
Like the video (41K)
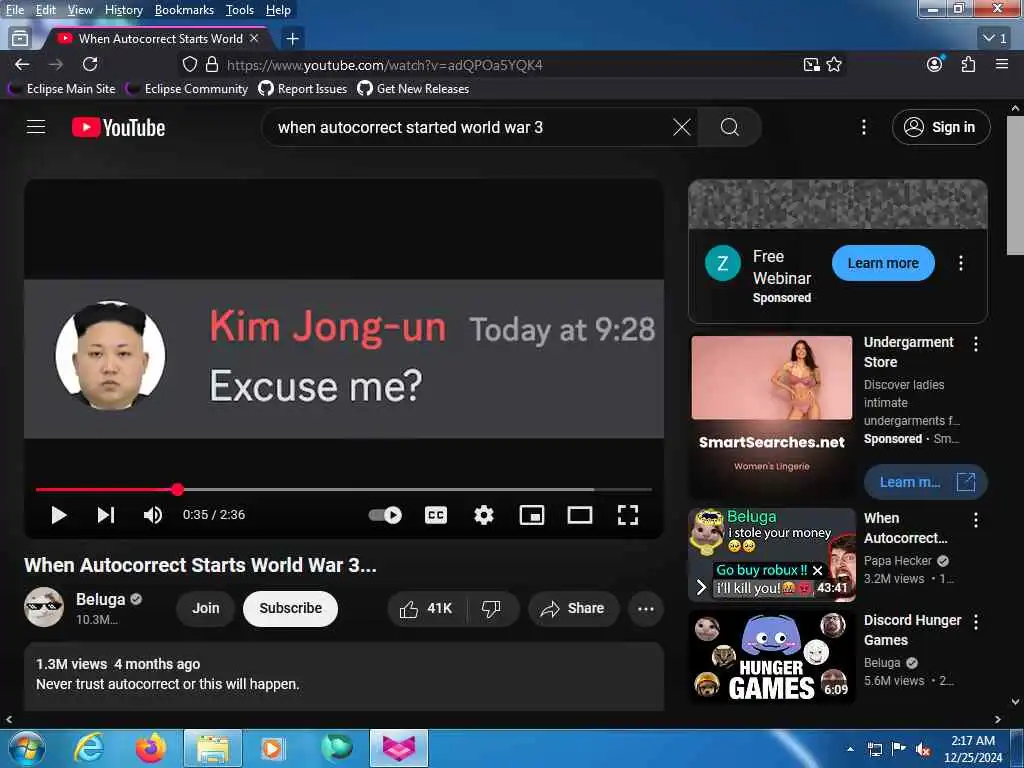tap(426, 609)
